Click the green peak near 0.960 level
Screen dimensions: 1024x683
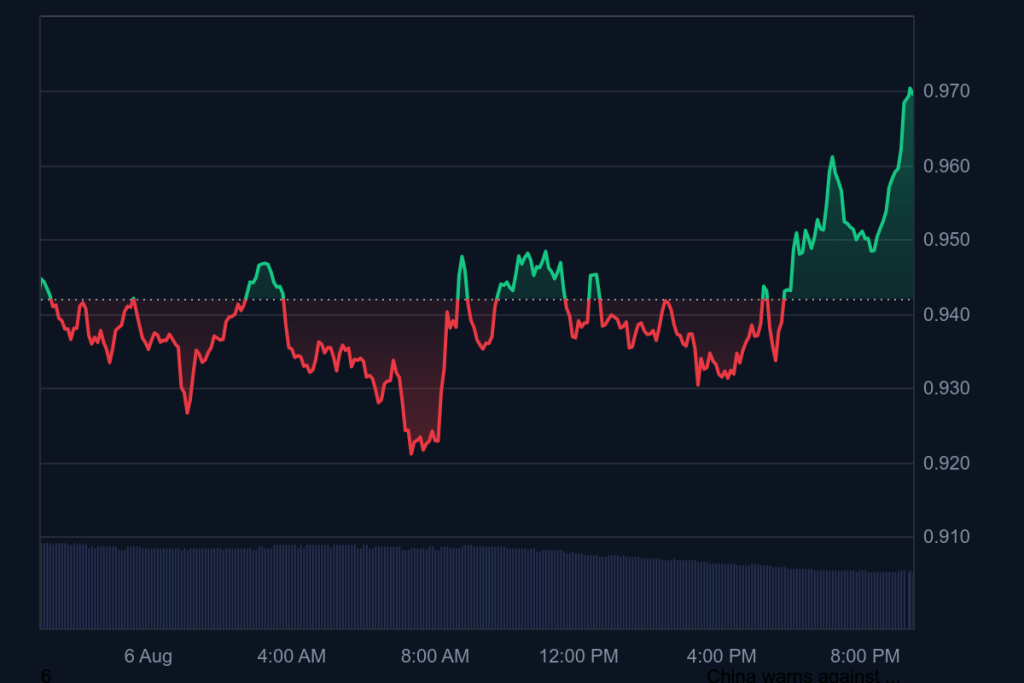831,158
